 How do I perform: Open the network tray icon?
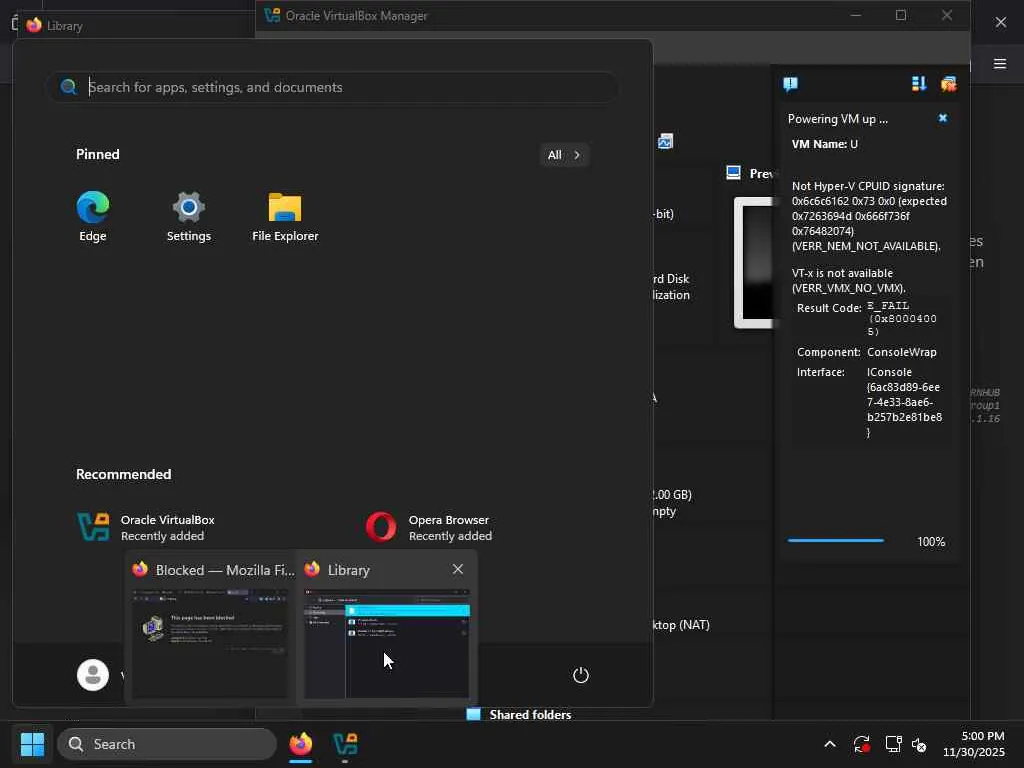click(x=893, y=744)
